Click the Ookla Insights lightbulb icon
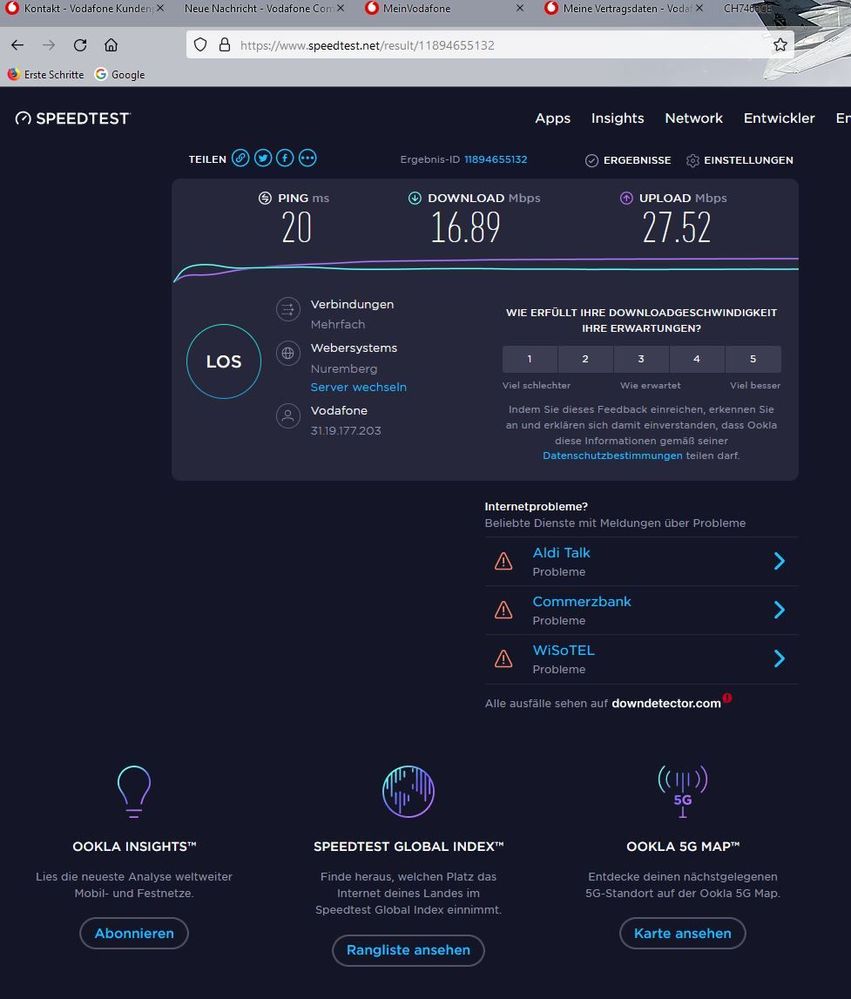The height and width of the screenshot is (999, 851). (x=134, y=791)
